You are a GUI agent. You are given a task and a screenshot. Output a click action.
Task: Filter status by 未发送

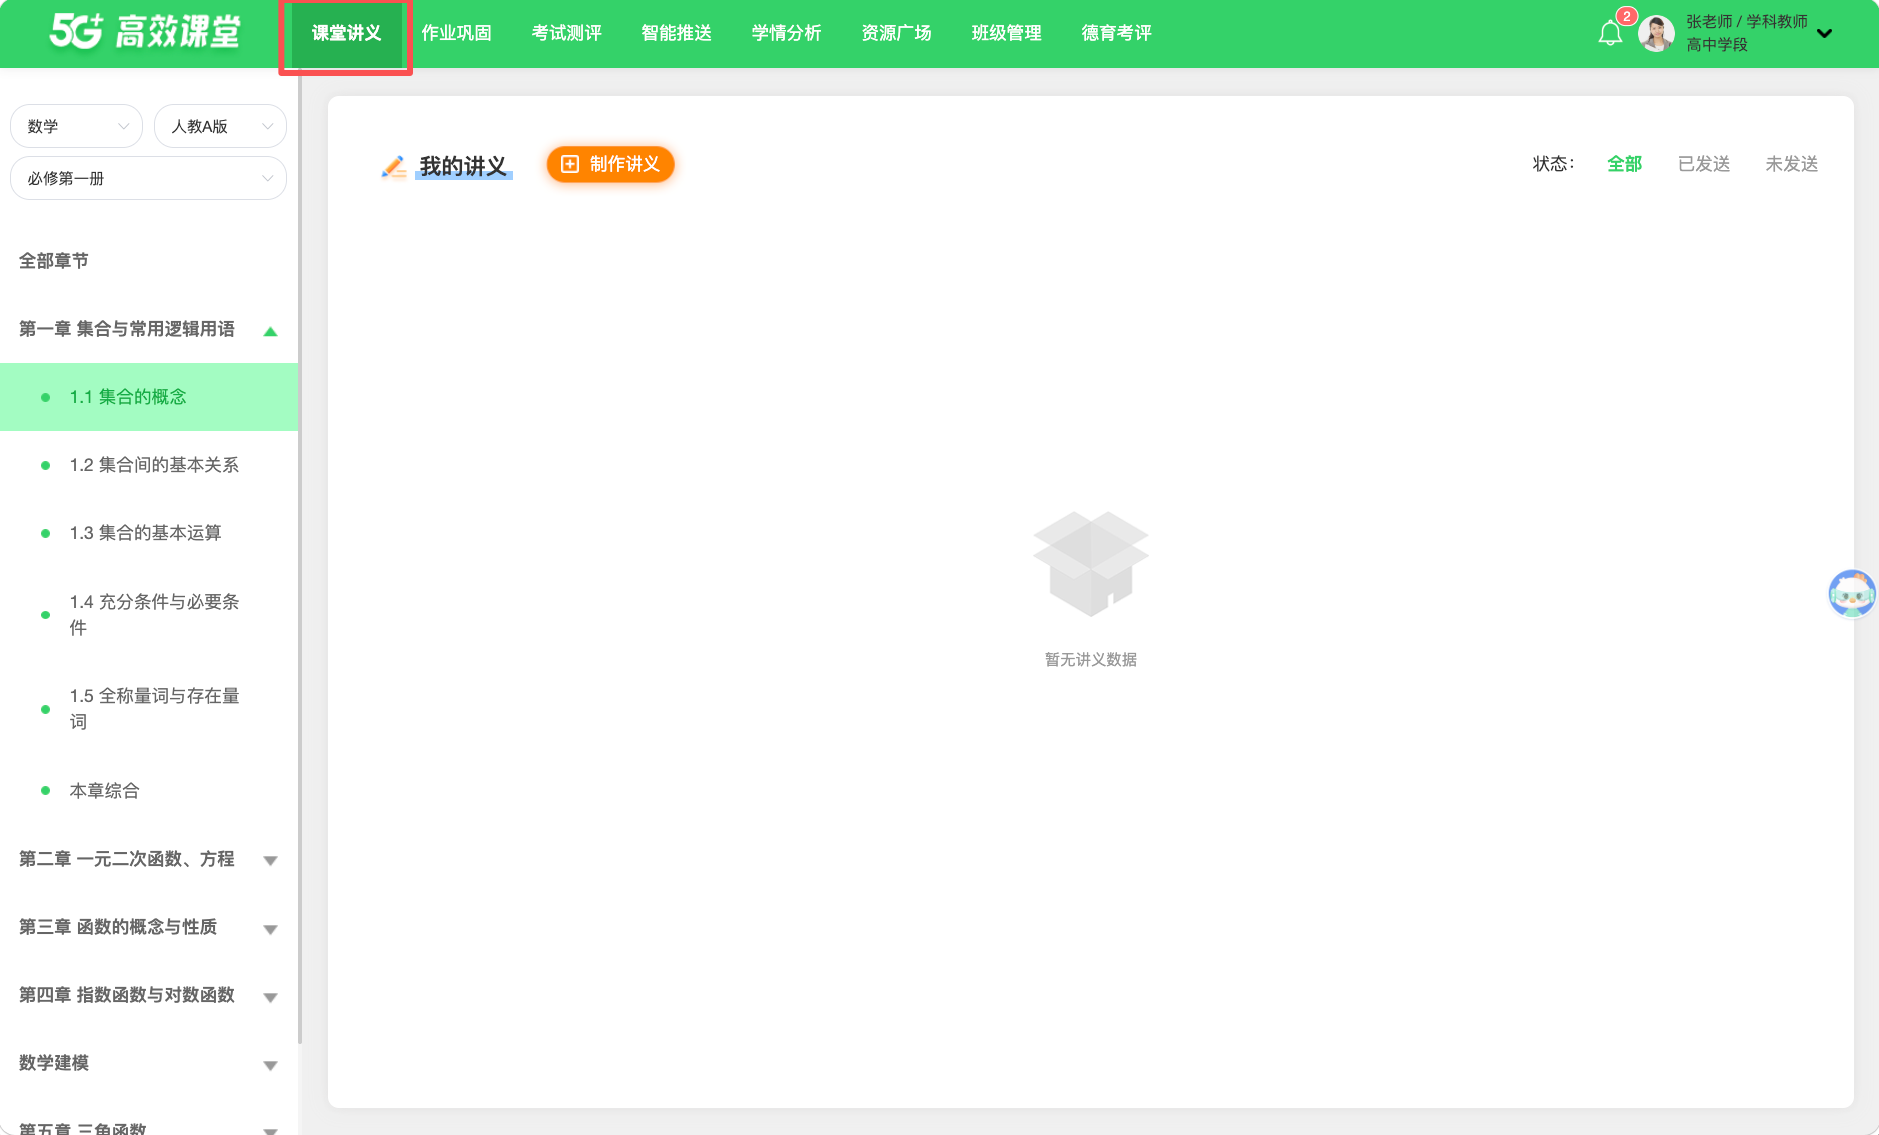point(1791,164)
